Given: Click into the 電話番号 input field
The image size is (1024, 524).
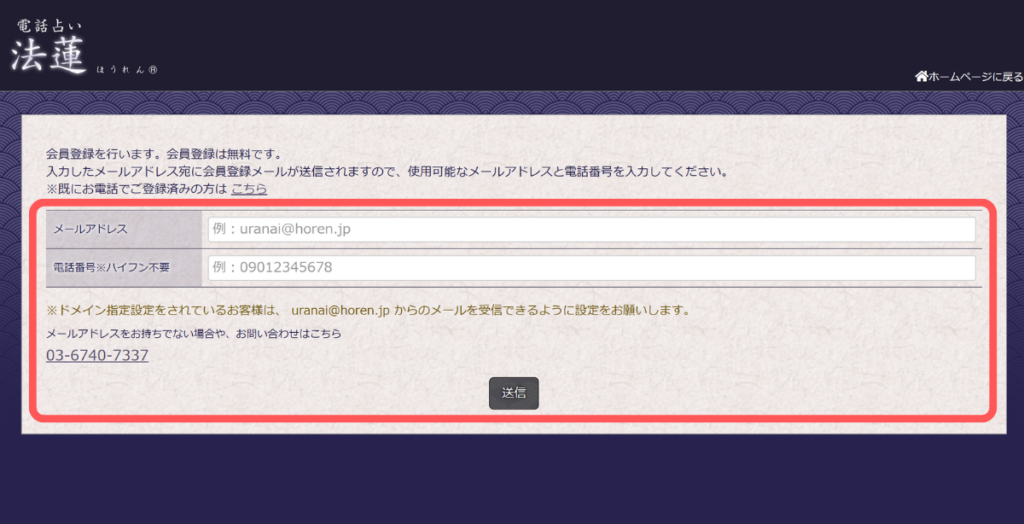Looking at the screenshot, I should tap(590, 268).
